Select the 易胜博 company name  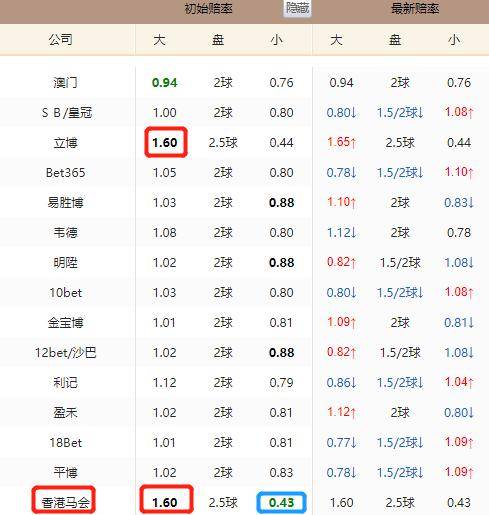click(65, 202)
